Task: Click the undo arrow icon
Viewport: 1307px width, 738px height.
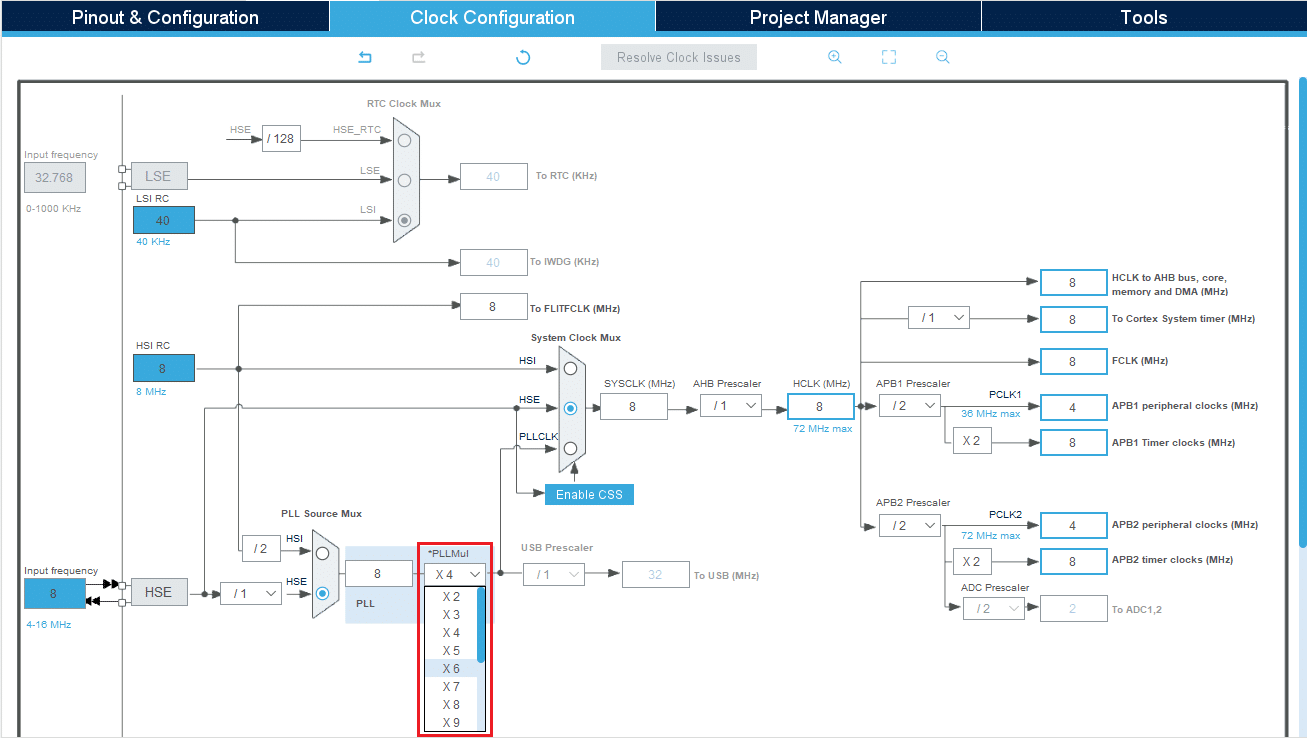Action: click(x=365, y=57)
